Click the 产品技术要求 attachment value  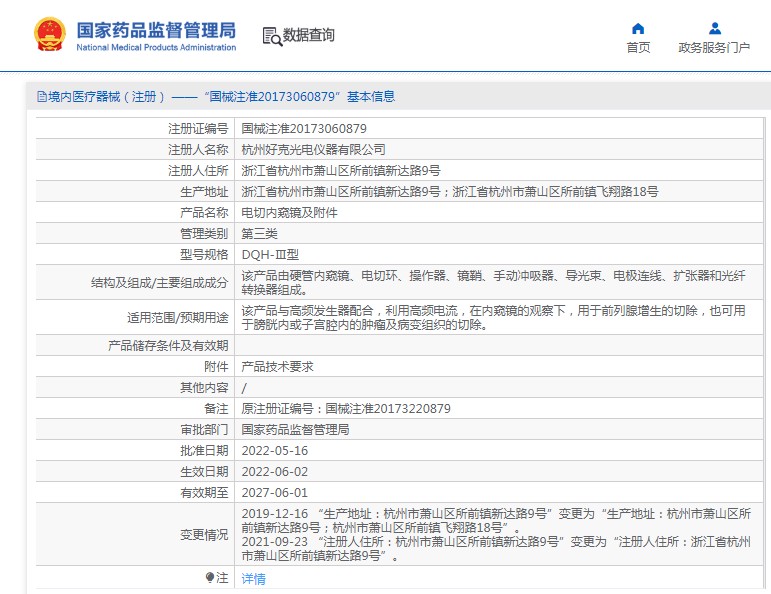pos(277,367)
